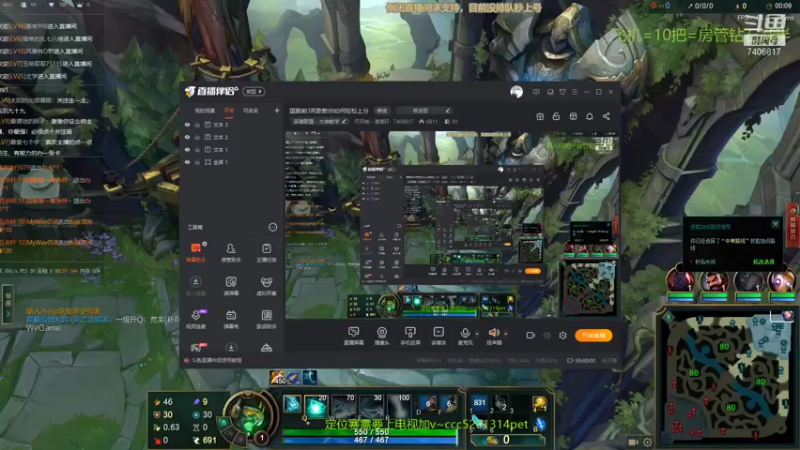
Task: Start streaming with orange 开始直播 button
Action: point(593,335)
